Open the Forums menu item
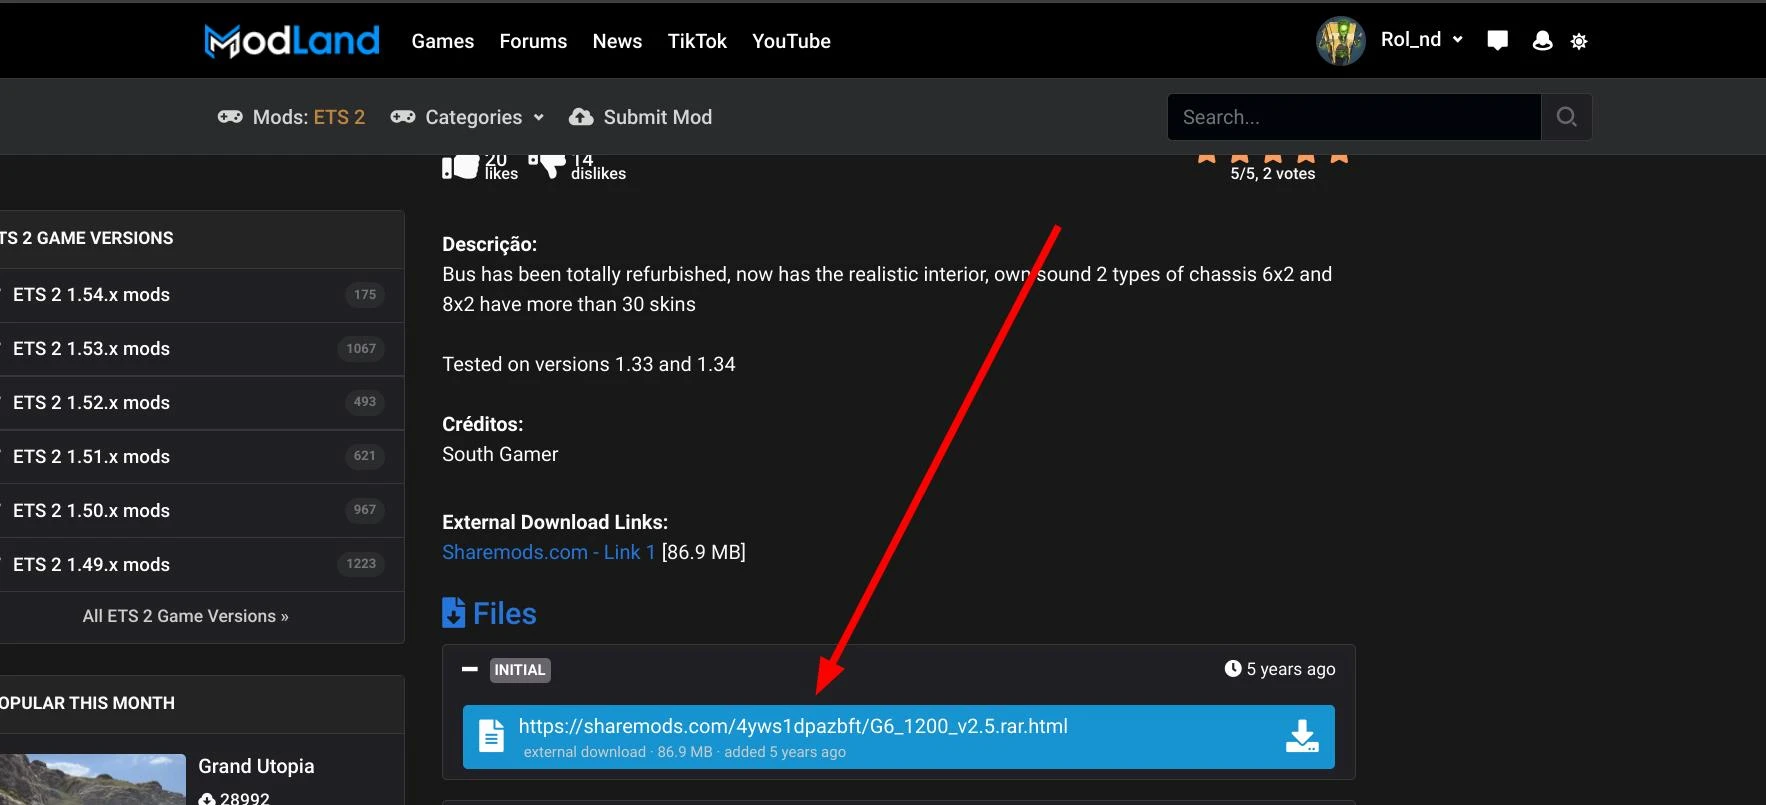Screen dimensions: 1766x805 (533, 41)
